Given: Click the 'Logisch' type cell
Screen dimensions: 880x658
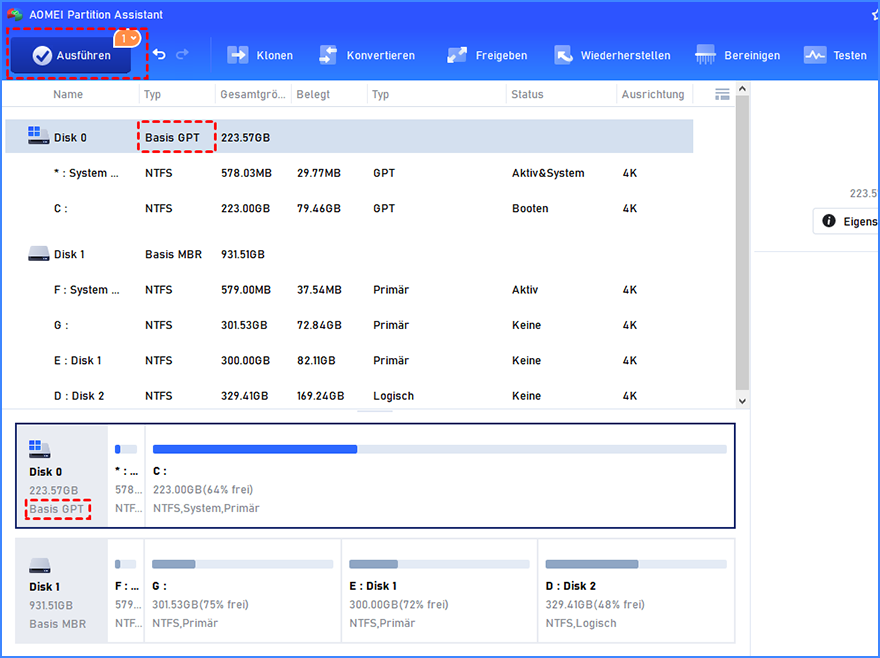Looking at the screenshot, I should tap(393, 396).
